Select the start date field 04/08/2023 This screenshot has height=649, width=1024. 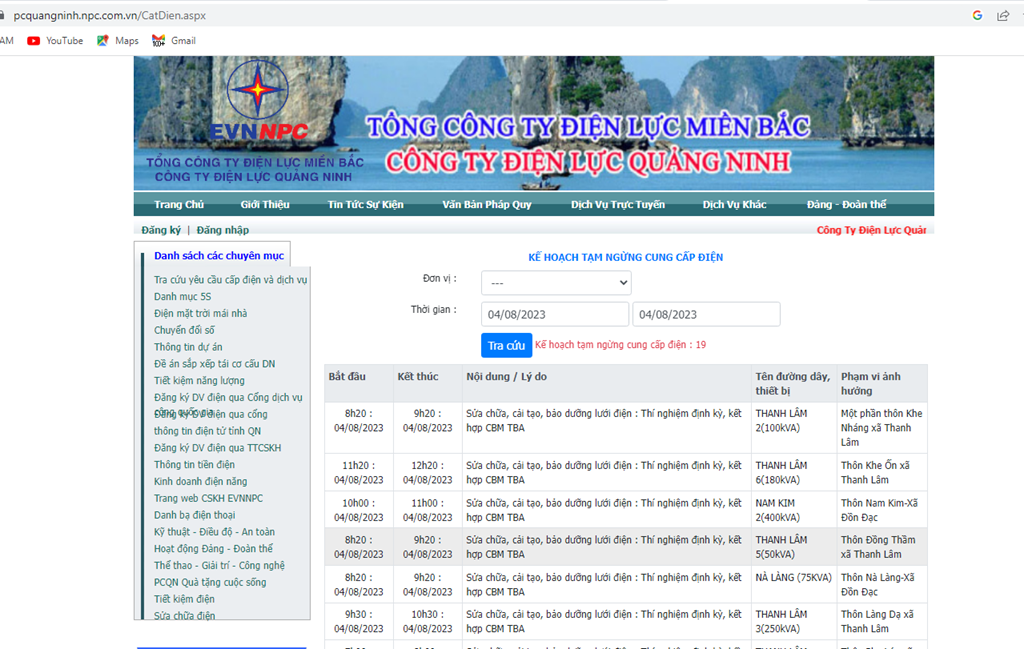pos(555,314)
